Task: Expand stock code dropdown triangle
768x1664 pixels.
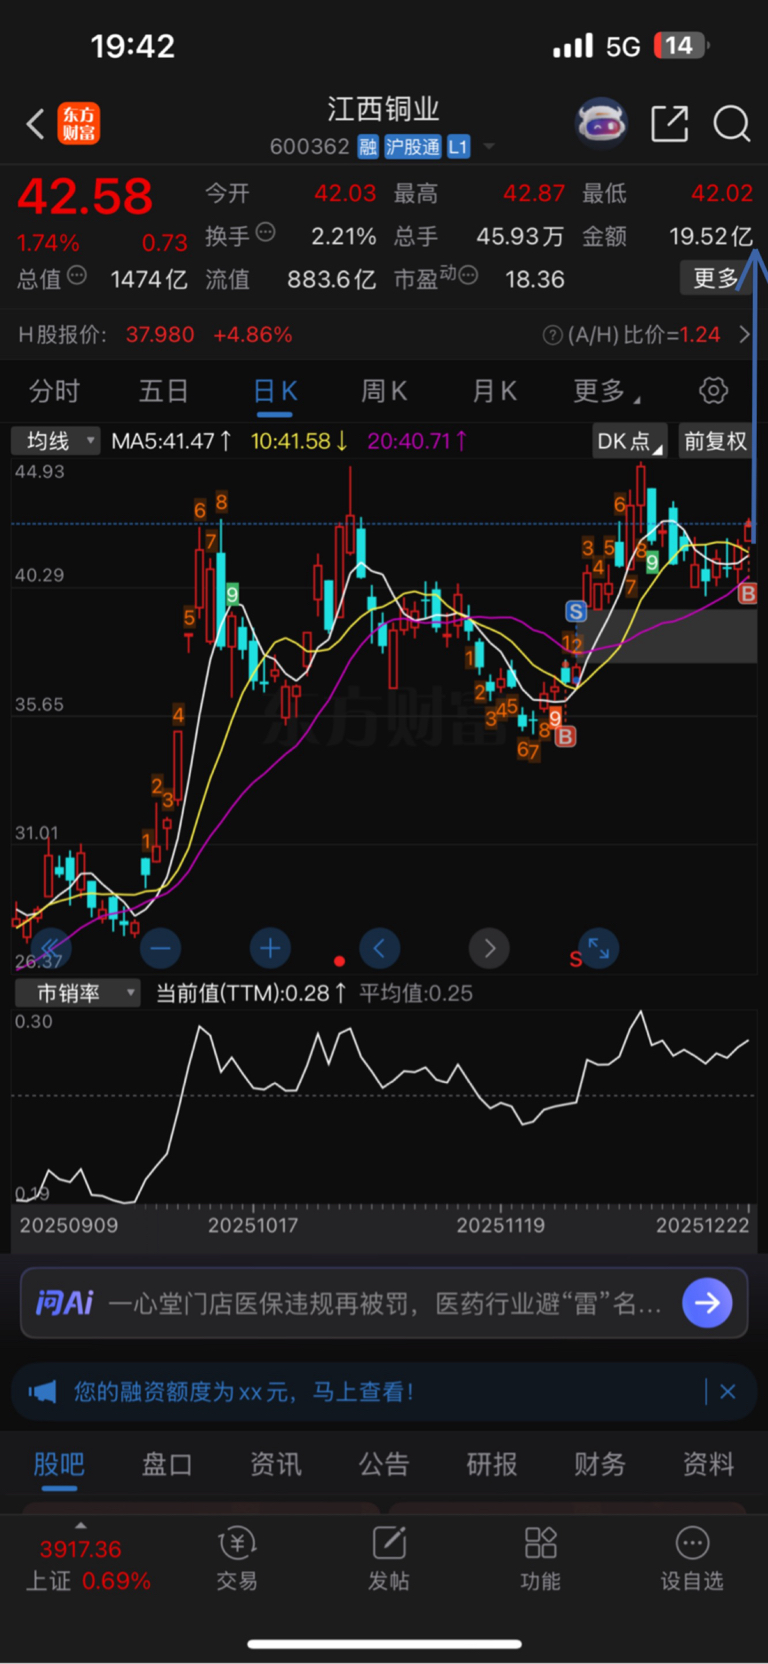Action: (x=489, y=147)
